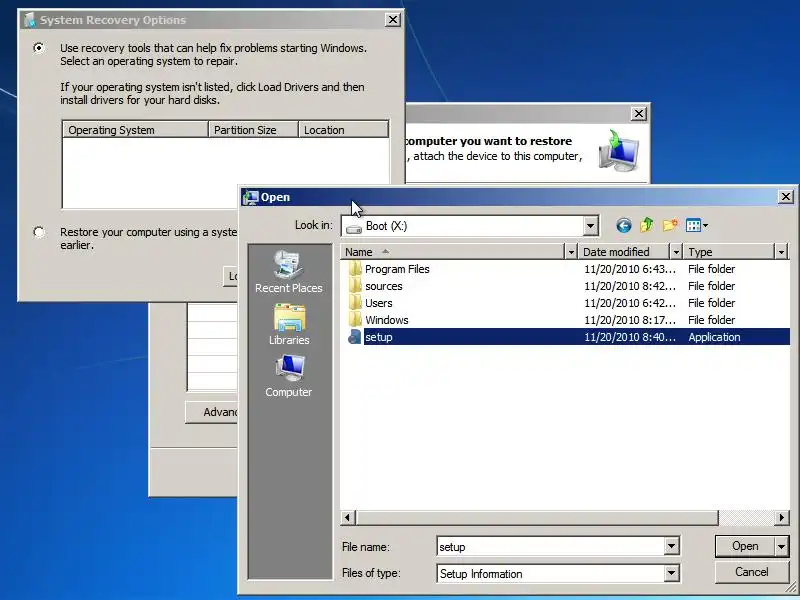Select 'Restore your computer' radio button

point(39,232)
